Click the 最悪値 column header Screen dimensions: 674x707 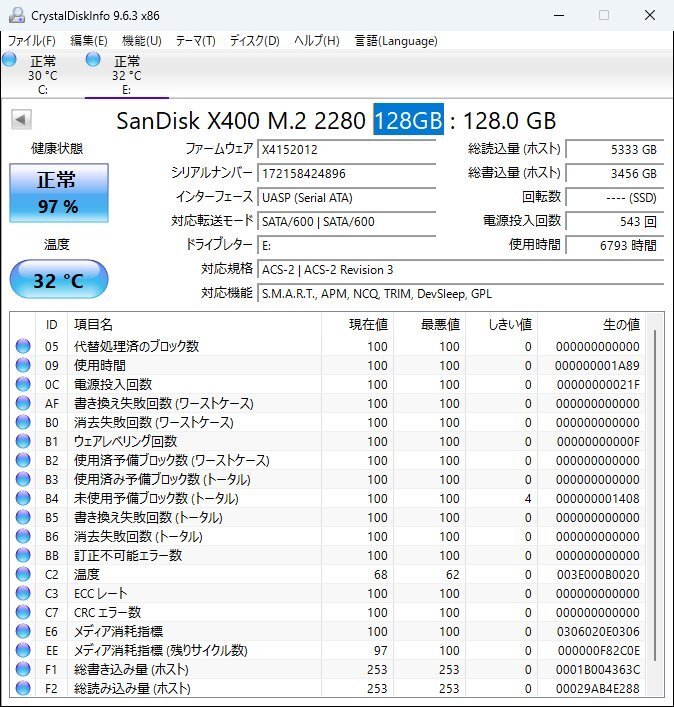tap(429, 324)
